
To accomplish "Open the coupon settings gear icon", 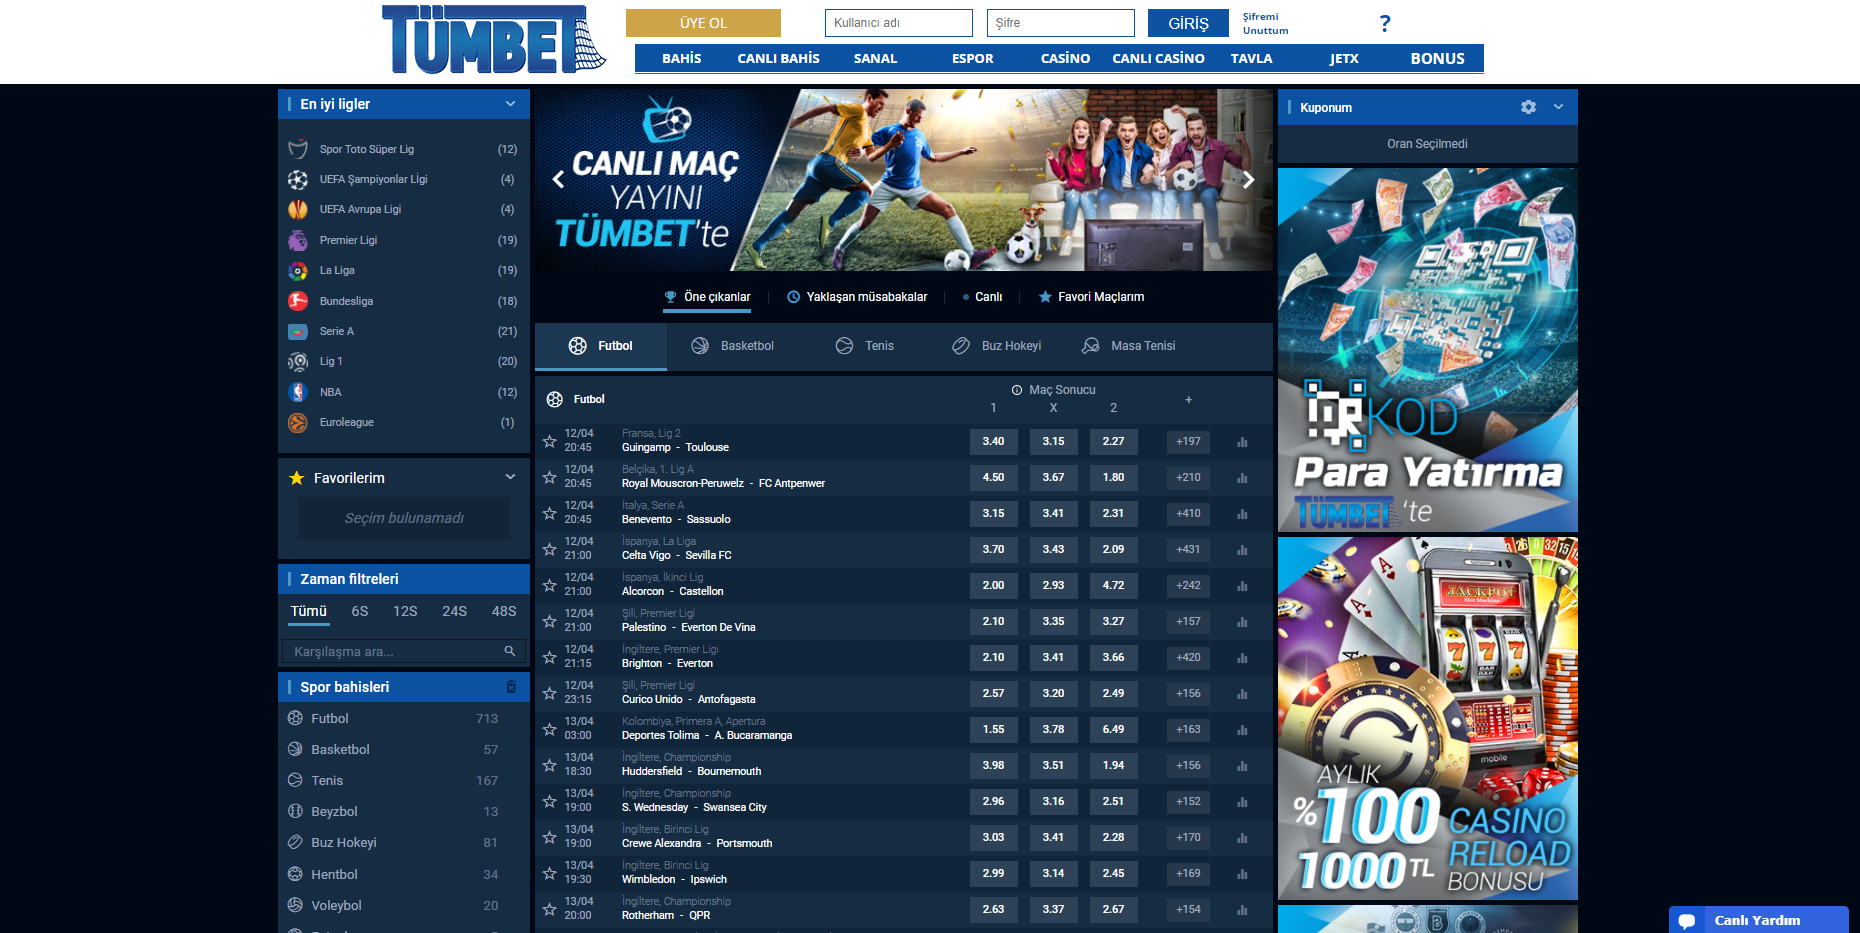I will [x=1528, y=107].
